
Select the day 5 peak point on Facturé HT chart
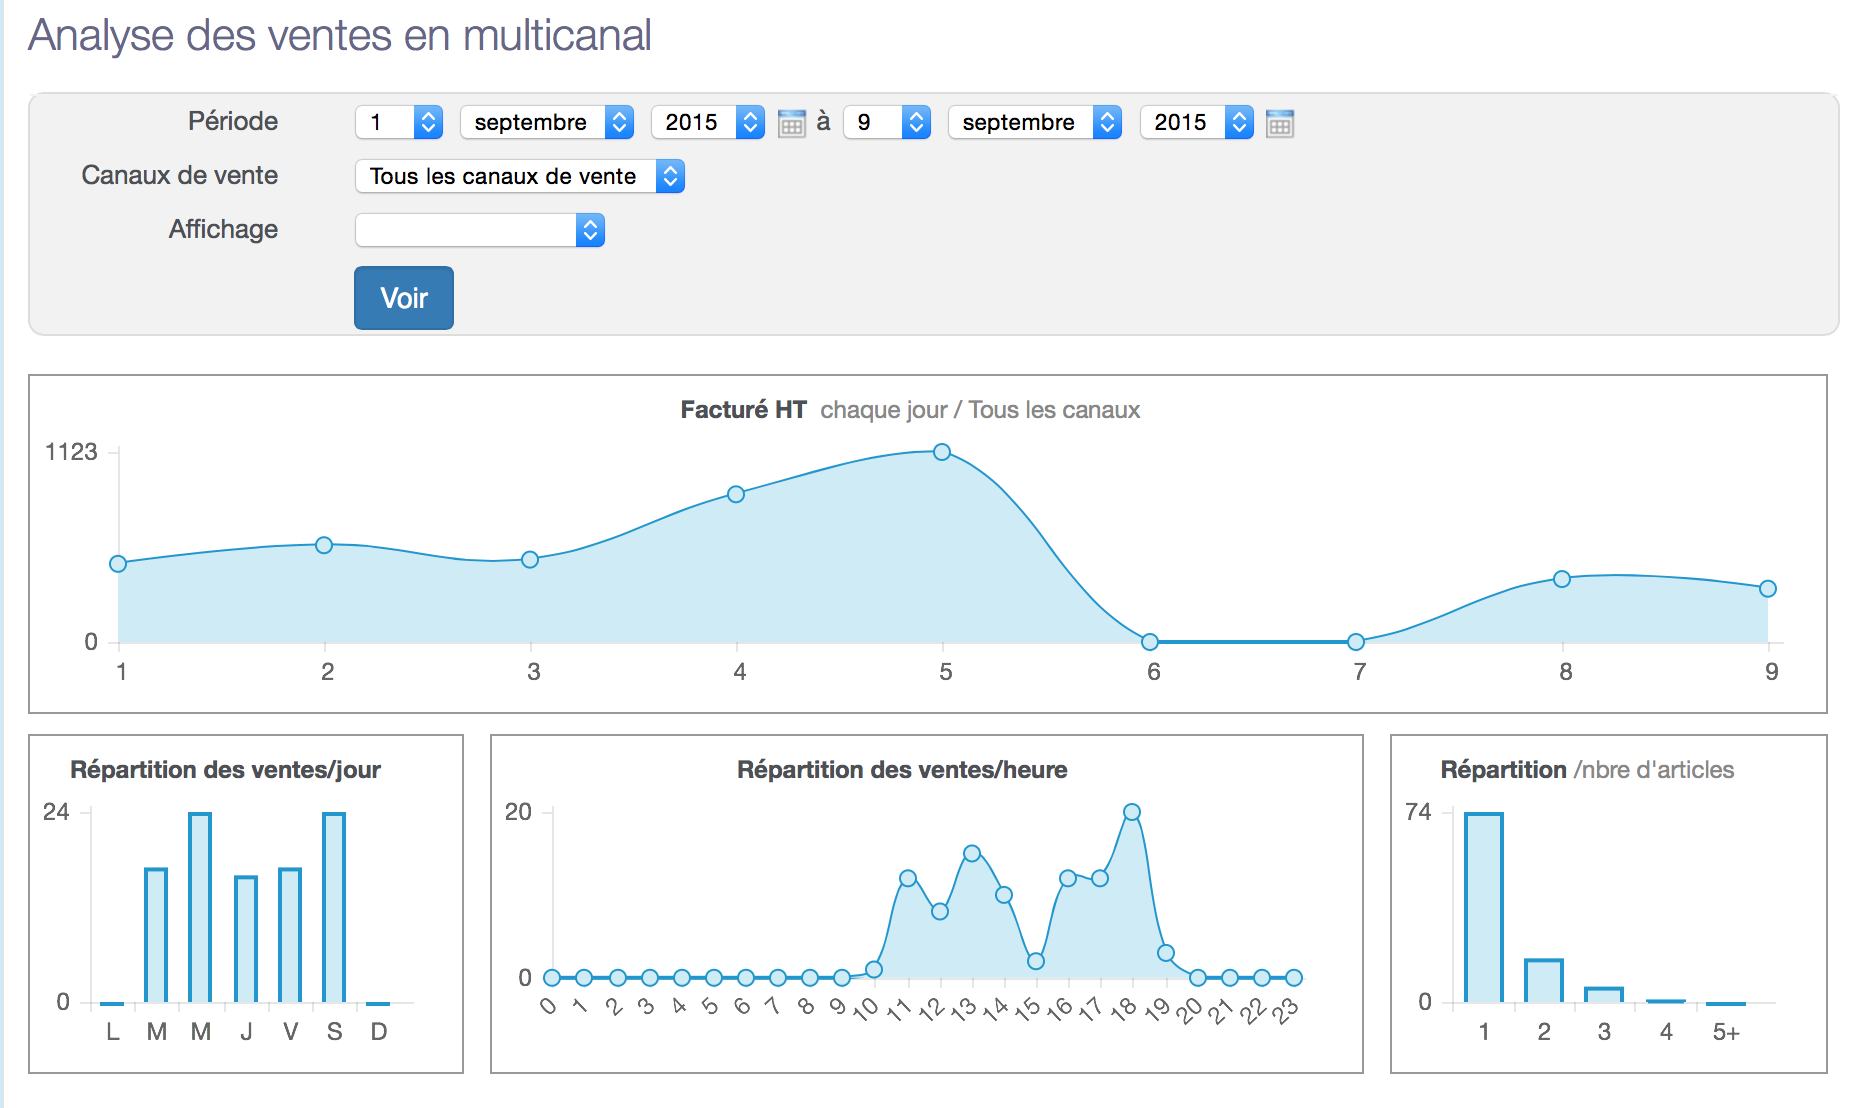click(942, 452)
